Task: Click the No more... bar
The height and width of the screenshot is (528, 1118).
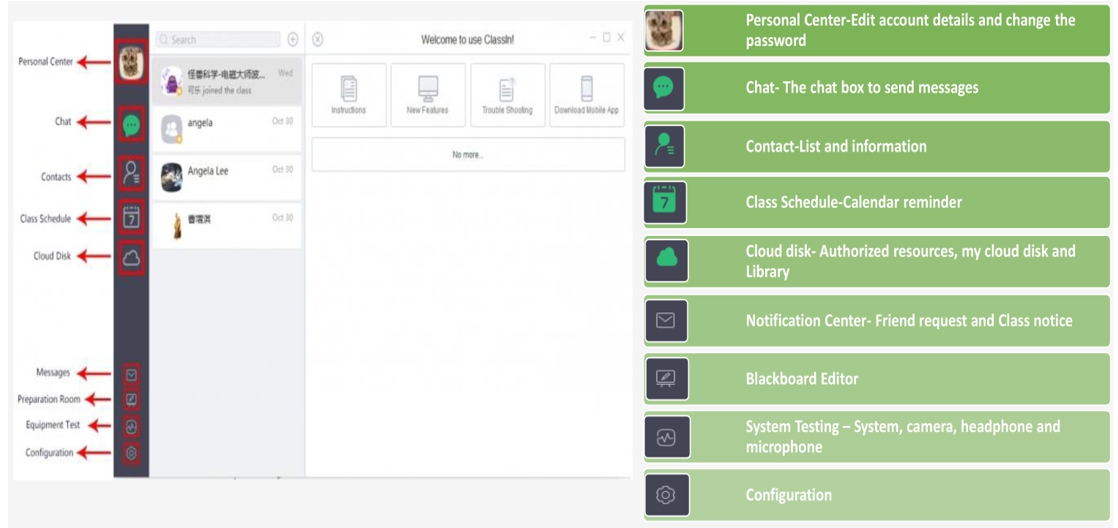Action: pyautogui.click(x=468, y=155)
